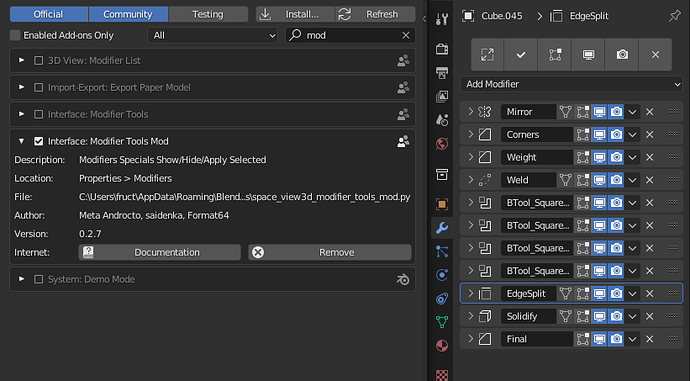
Task: Expand the Corners modifier panel
Action: 470,134
